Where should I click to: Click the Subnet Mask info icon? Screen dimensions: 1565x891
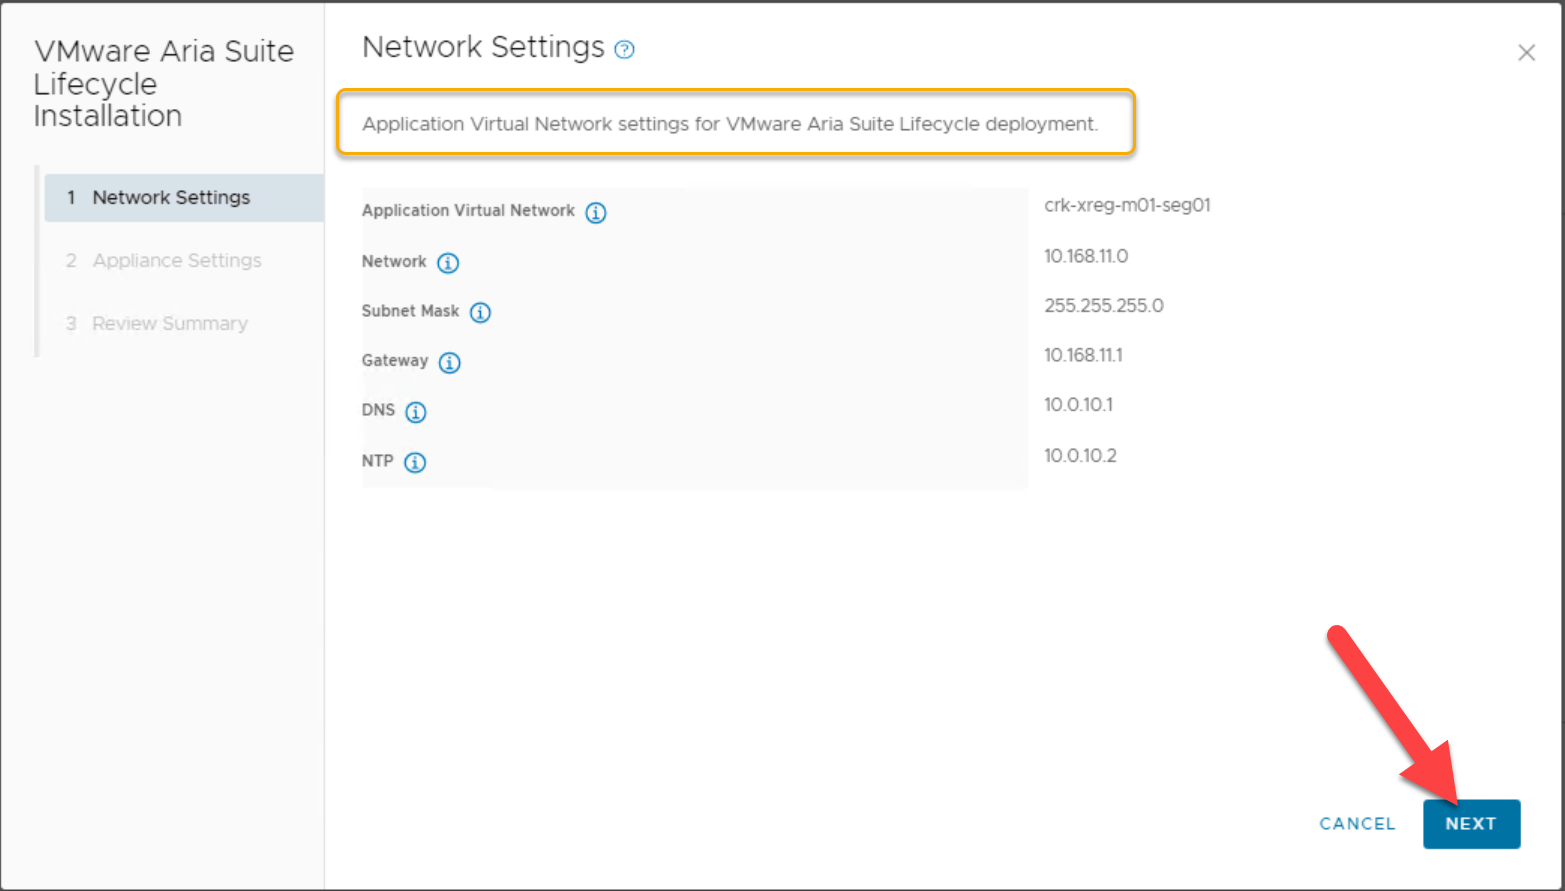click(480, 312)
